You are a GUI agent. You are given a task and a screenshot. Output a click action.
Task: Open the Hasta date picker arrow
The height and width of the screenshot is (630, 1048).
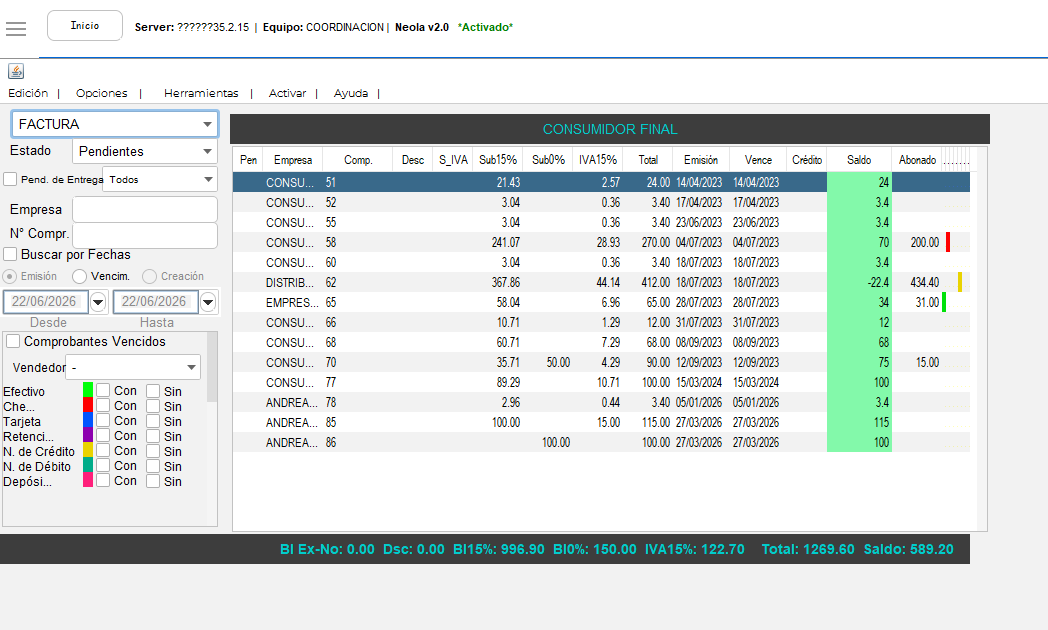click(x=208, y=302)
